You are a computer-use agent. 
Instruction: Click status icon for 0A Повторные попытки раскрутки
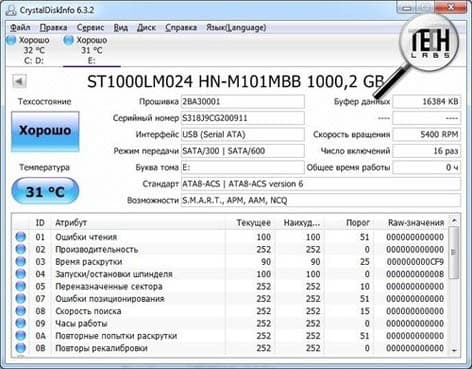coord(21,335)
